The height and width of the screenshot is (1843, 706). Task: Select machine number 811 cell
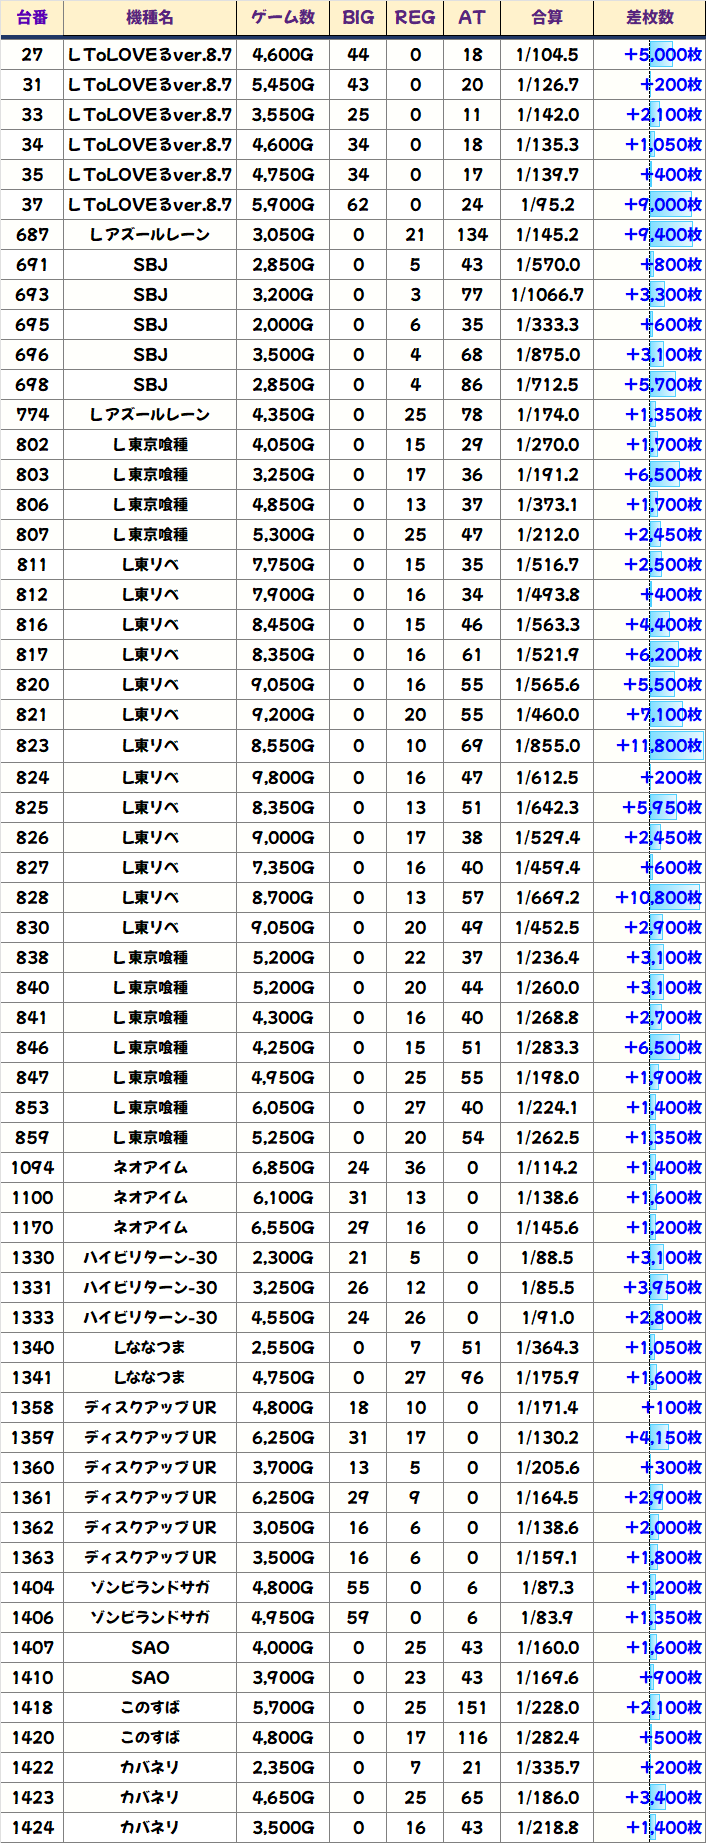[x=32, y=565]
